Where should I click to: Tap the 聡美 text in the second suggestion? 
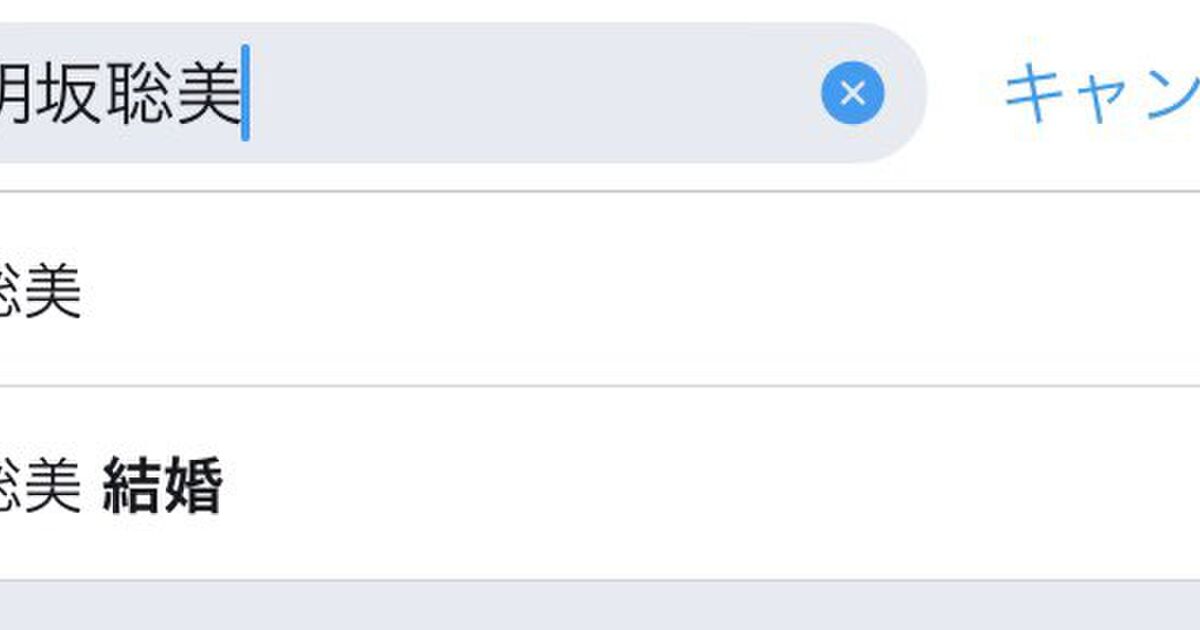40,486
